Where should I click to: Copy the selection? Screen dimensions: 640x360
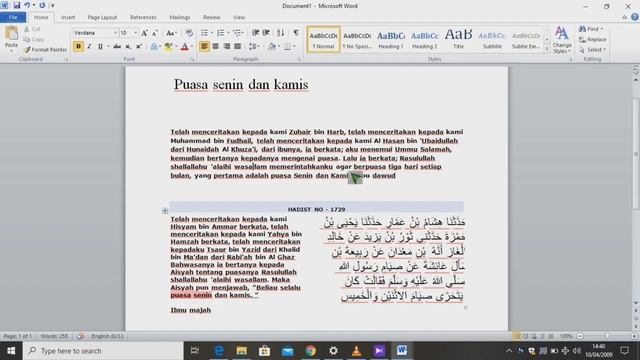(x=34, y=40)
